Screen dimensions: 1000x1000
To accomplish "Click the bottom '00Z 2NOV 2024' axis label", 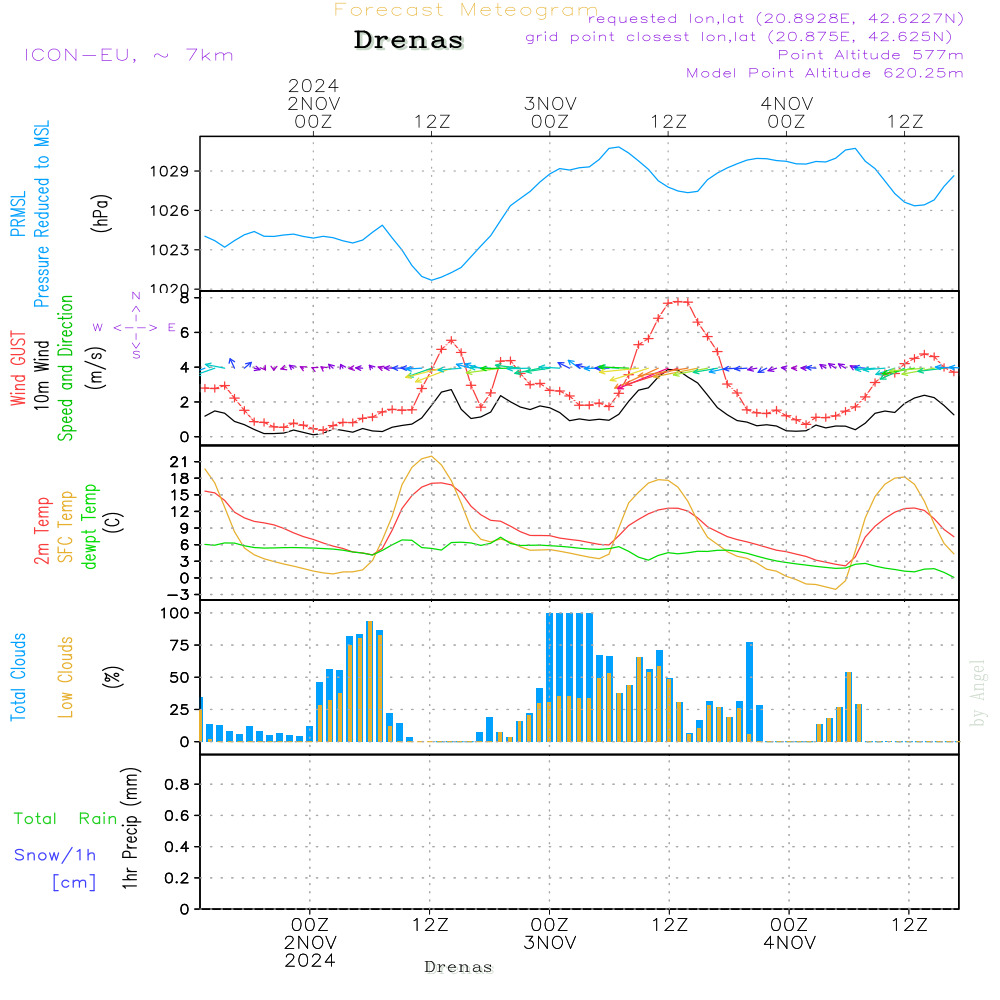I will (x=310, y=943).
